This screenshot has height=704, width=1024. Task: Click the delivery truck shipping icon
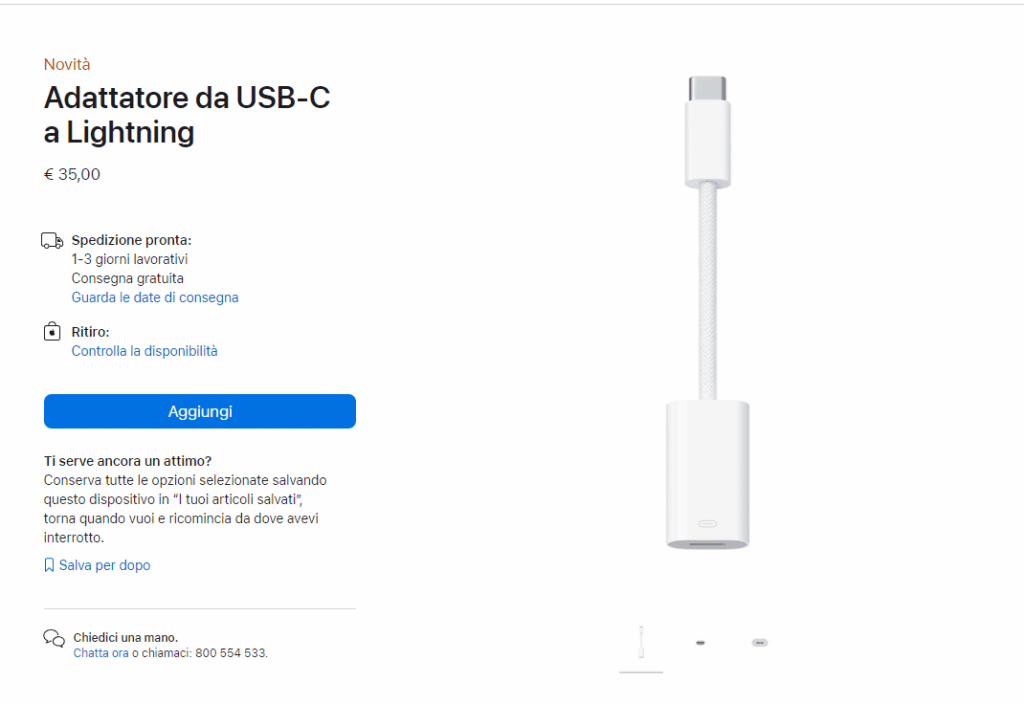[52, 240]
